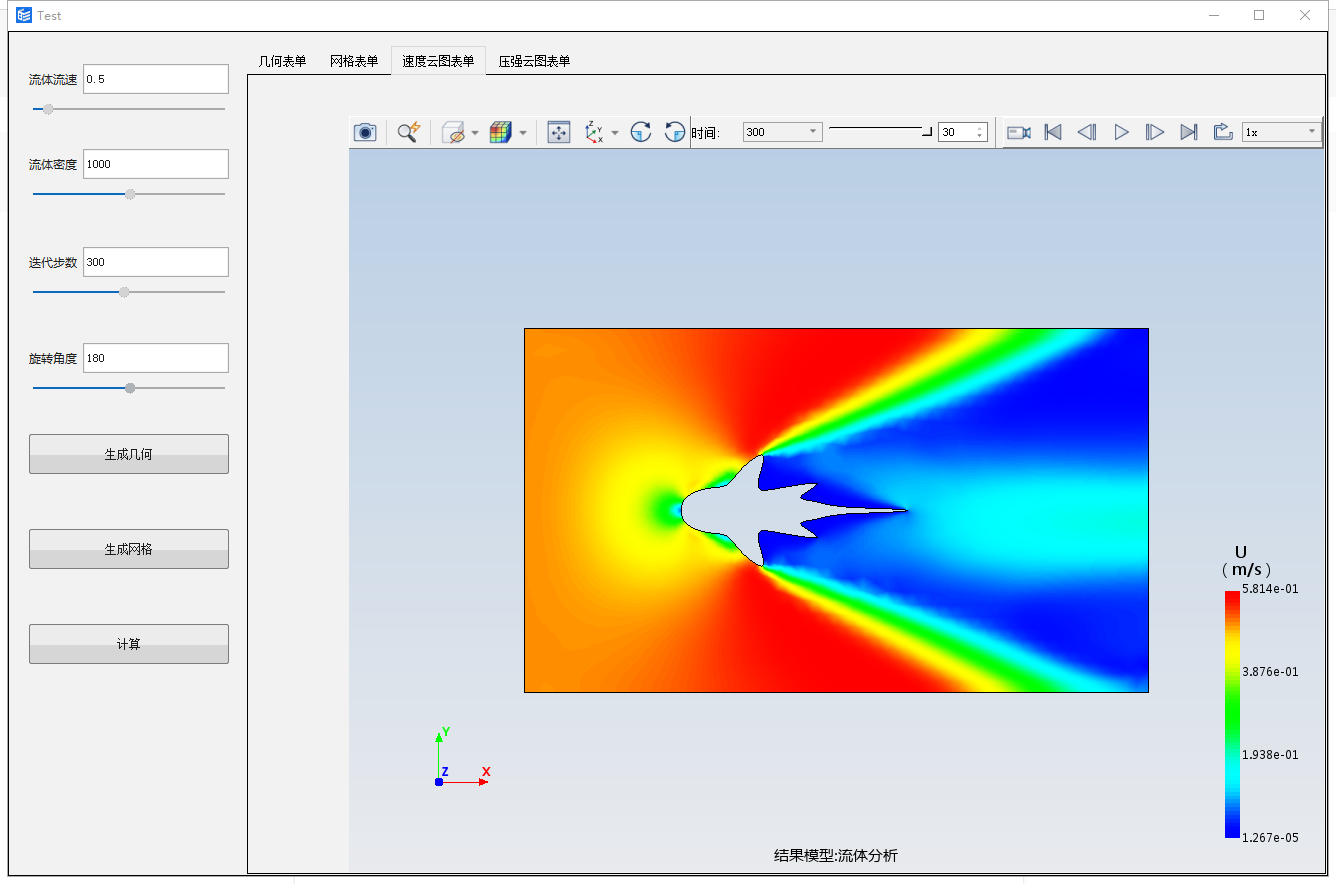Click the 生成几何 button

129,454
